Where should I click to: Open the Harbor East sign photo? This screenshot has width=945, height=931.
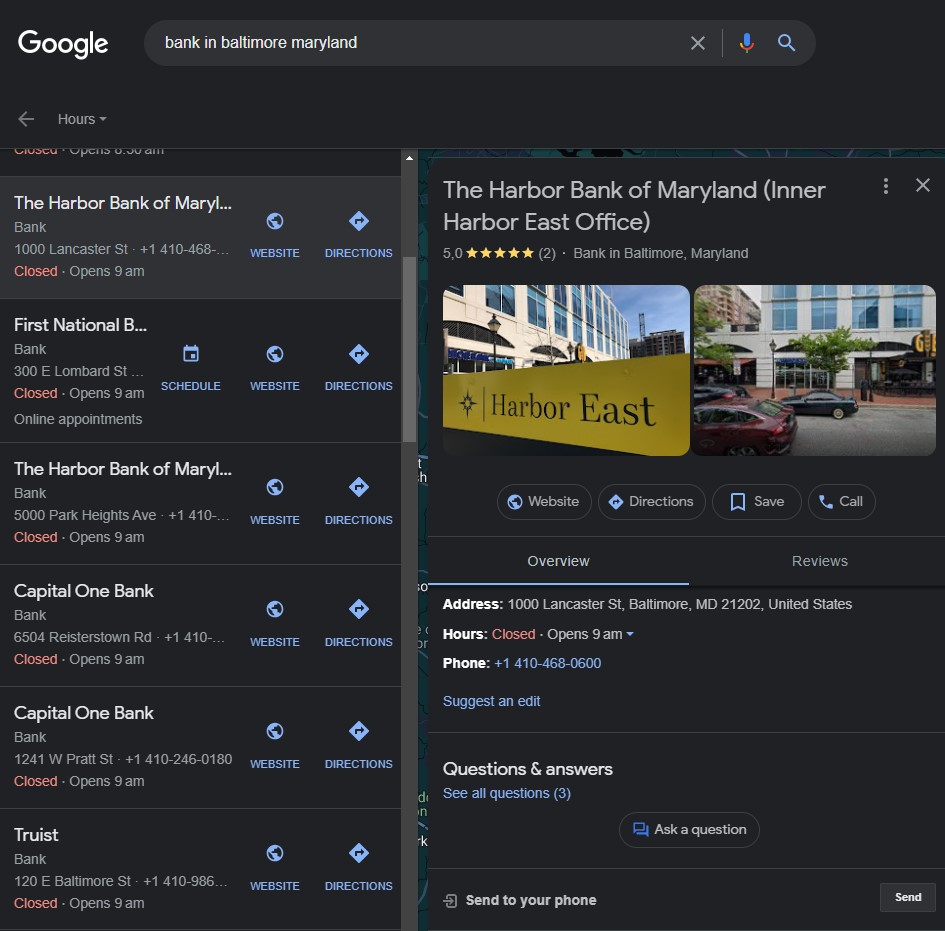click(566, 370)
